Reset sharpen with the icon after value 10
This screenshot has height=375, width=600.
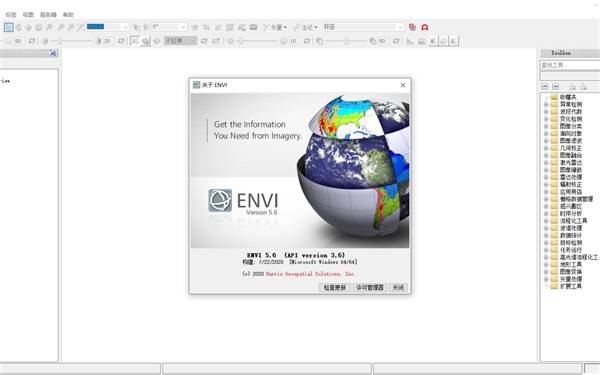[307, 41]
